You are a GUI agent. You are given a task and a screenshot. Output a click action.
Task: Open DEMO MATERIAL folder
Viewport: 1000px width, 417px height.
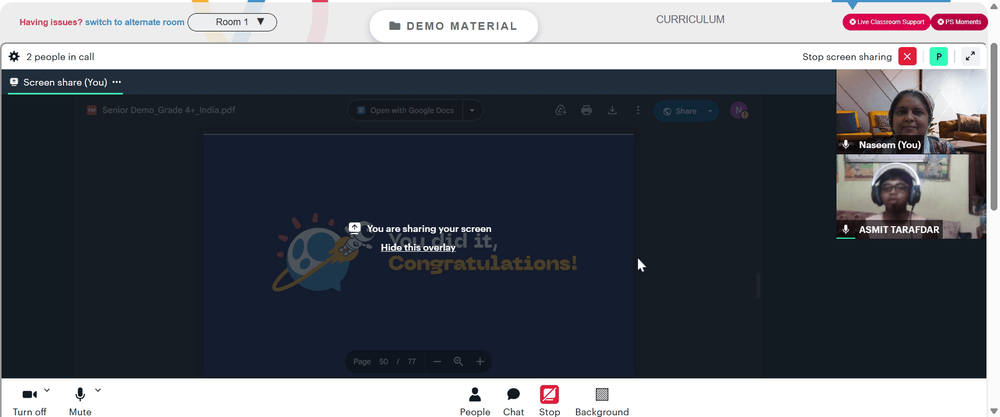coord(453,26)
